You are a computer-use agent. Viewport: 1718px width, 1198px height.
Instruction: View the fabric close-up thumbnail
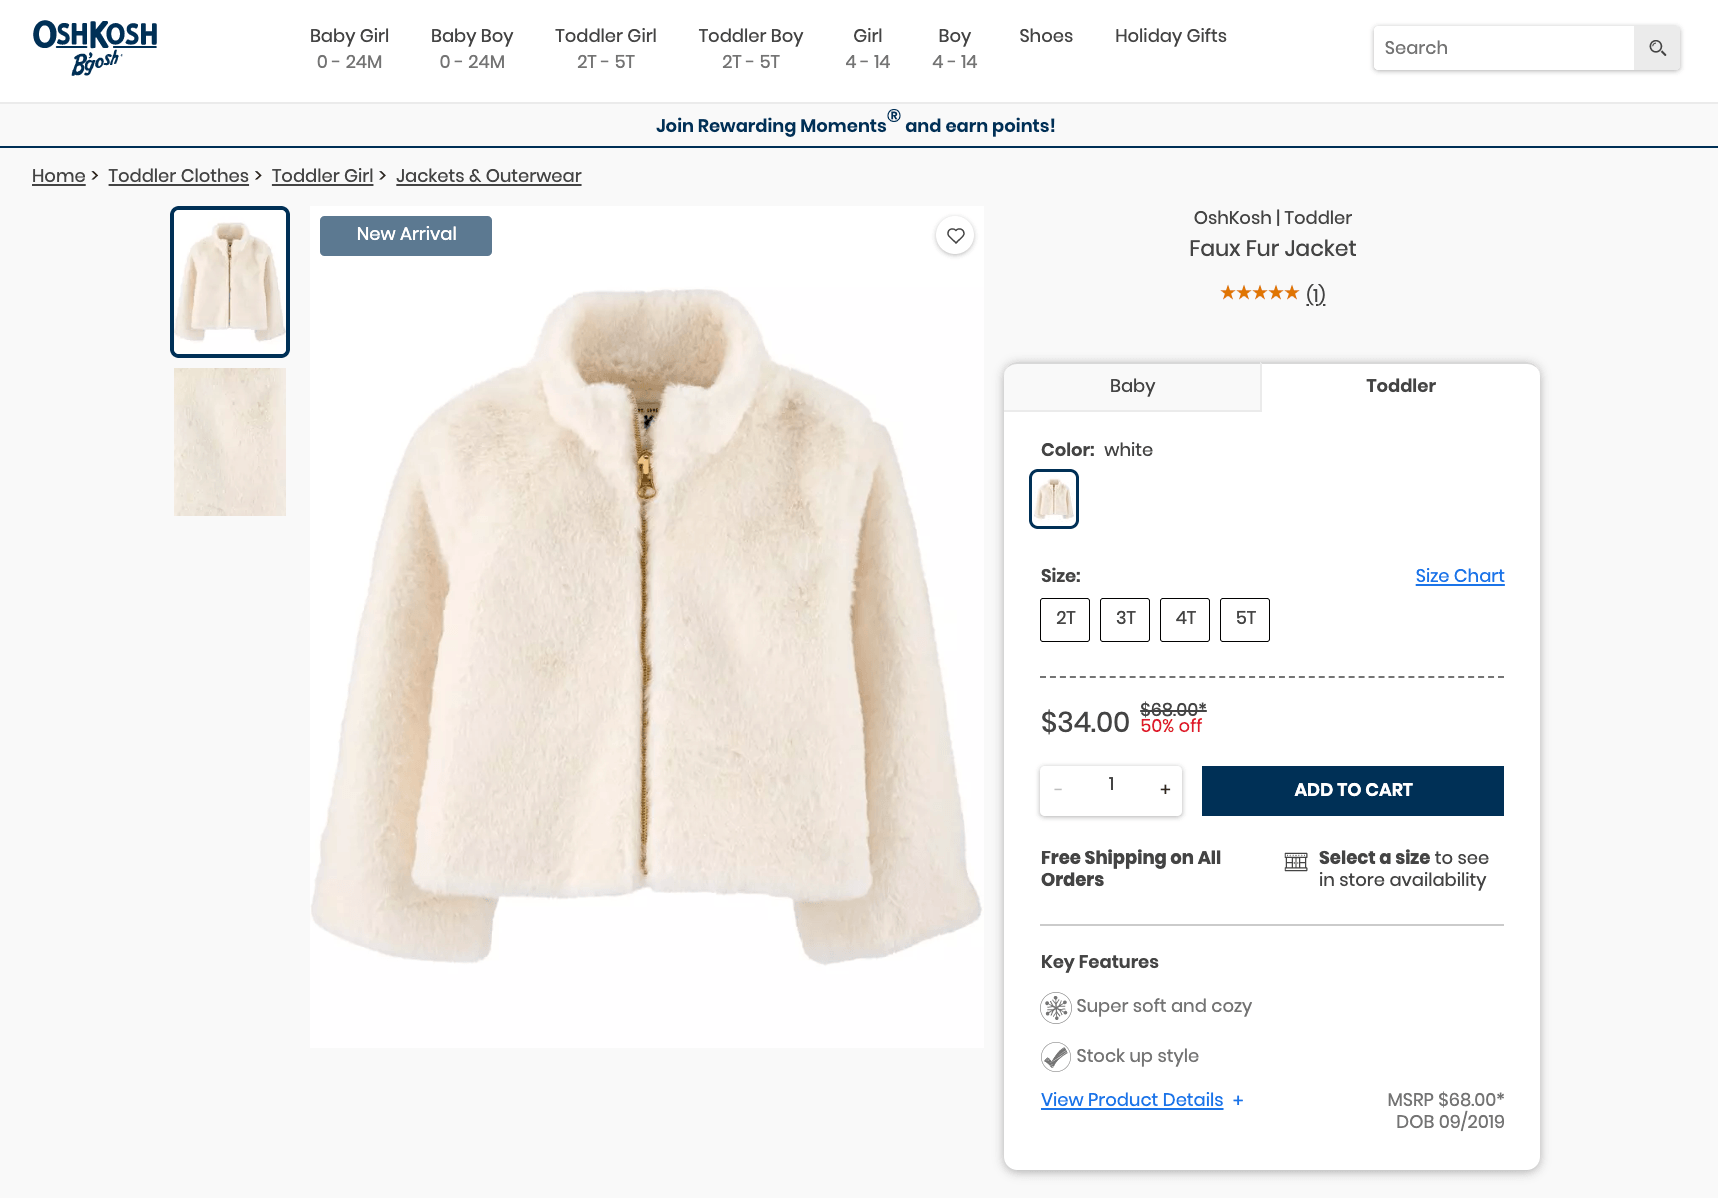point(230,442)
